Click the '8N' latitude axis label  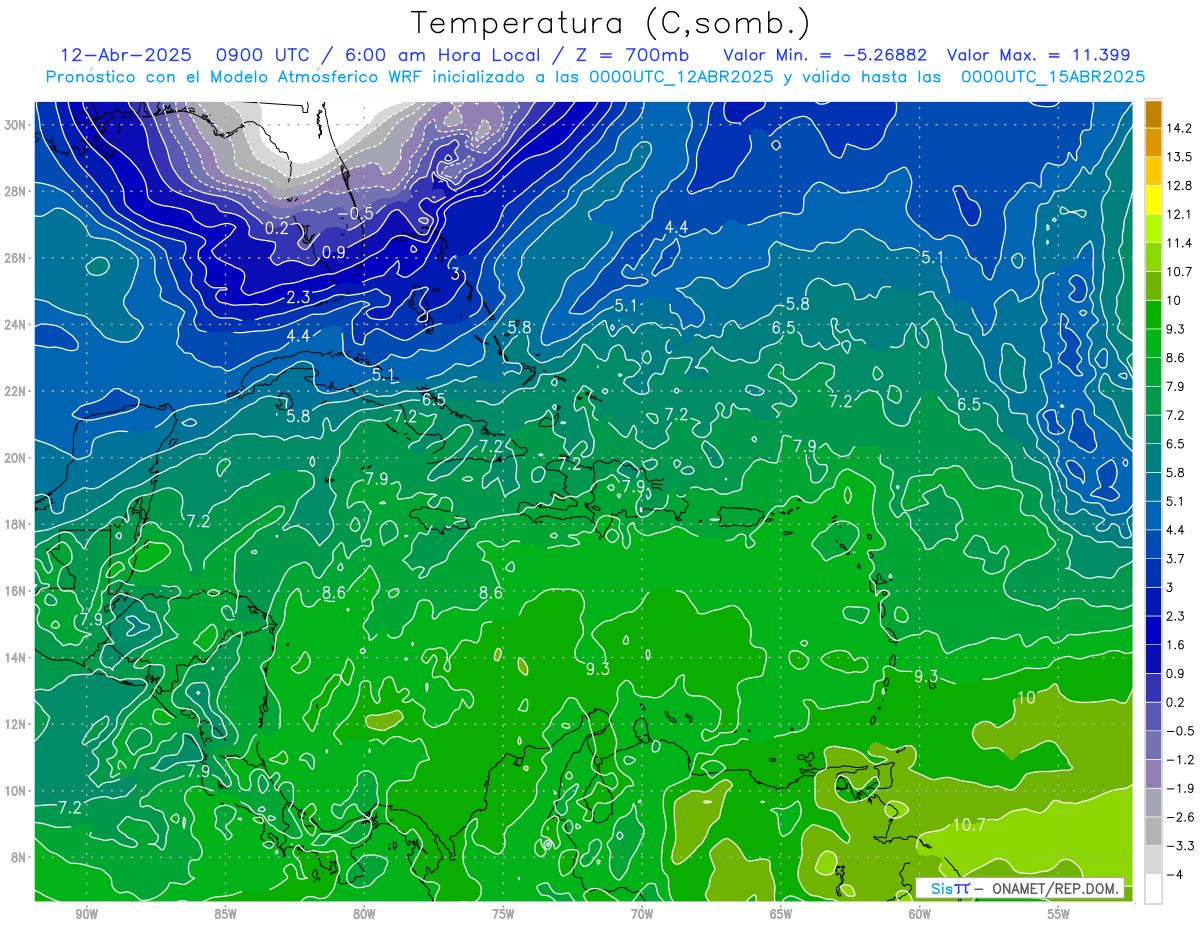coord(20,857)
